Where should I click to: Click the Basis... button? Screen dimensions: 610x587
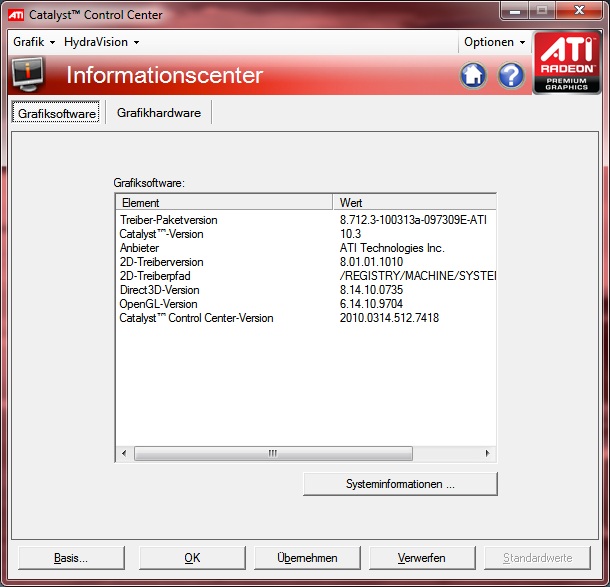click(x=71, y=558)
